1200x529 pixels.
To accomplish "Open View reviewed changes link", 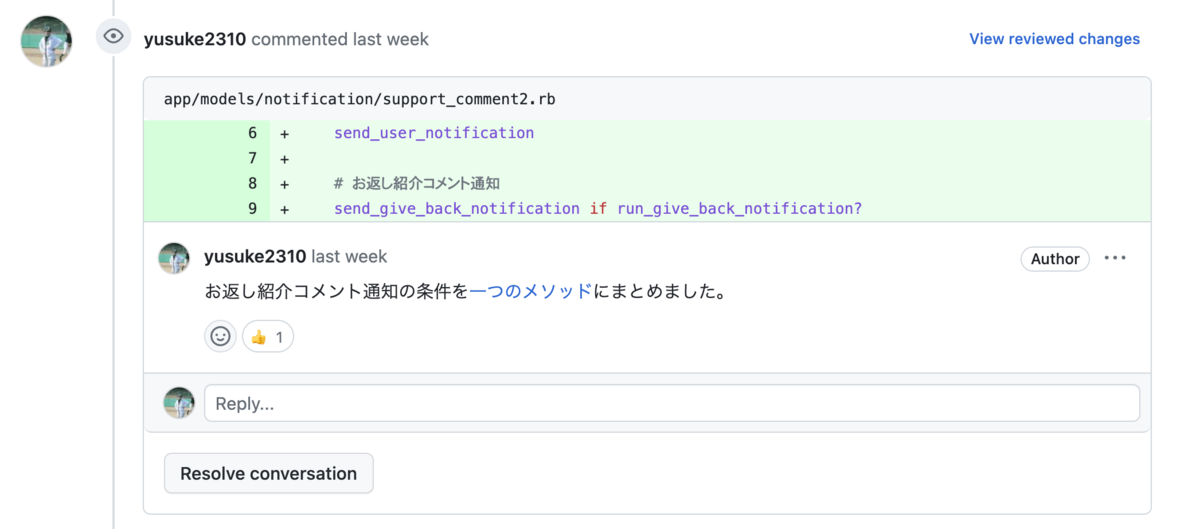I will pos(1054,39).
